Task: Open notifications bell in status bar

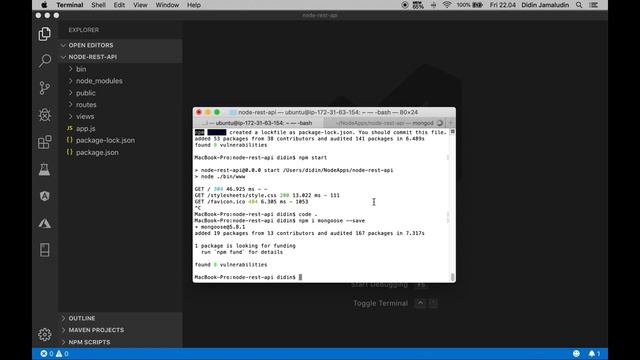Action: click(x=594, y=354)
